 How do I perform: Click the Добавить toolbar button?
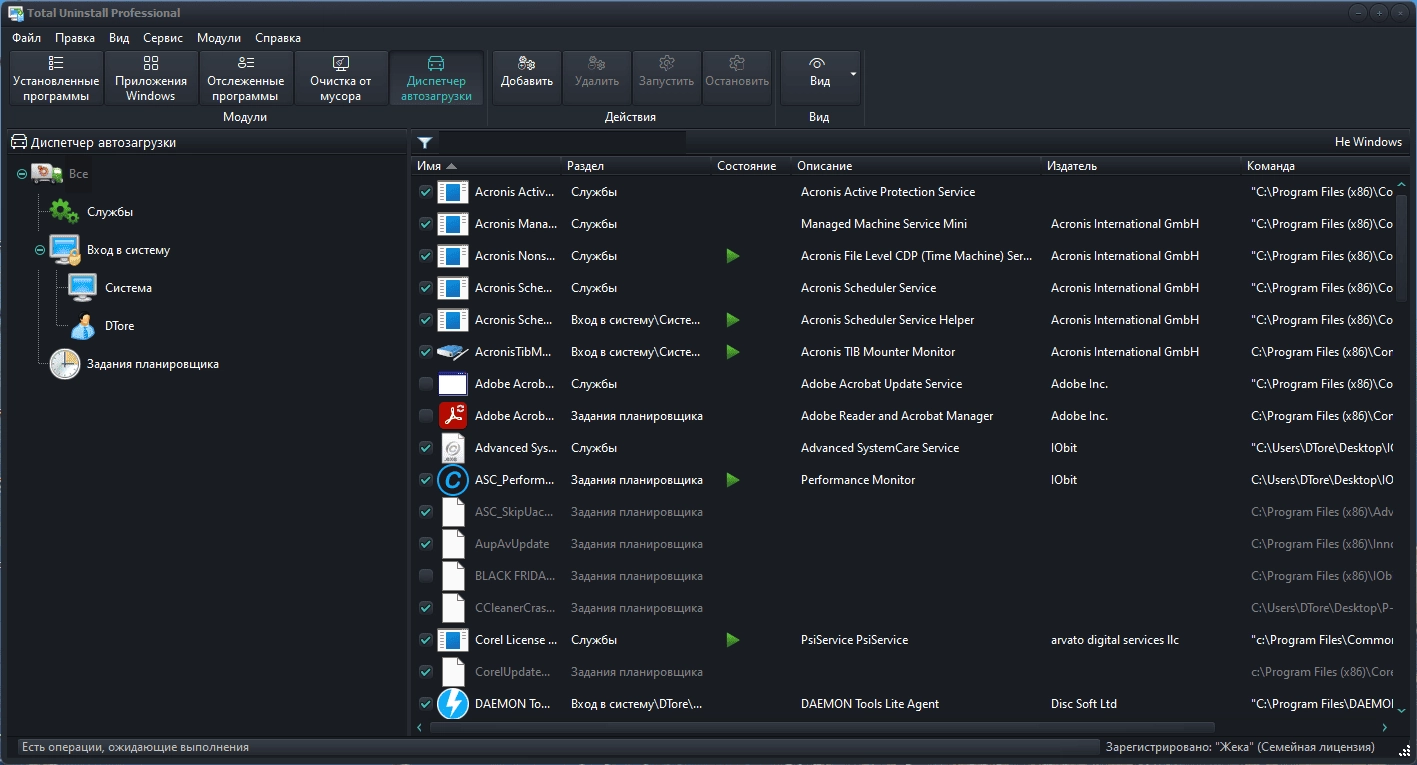pyautogui.click(x=527, y=78)
